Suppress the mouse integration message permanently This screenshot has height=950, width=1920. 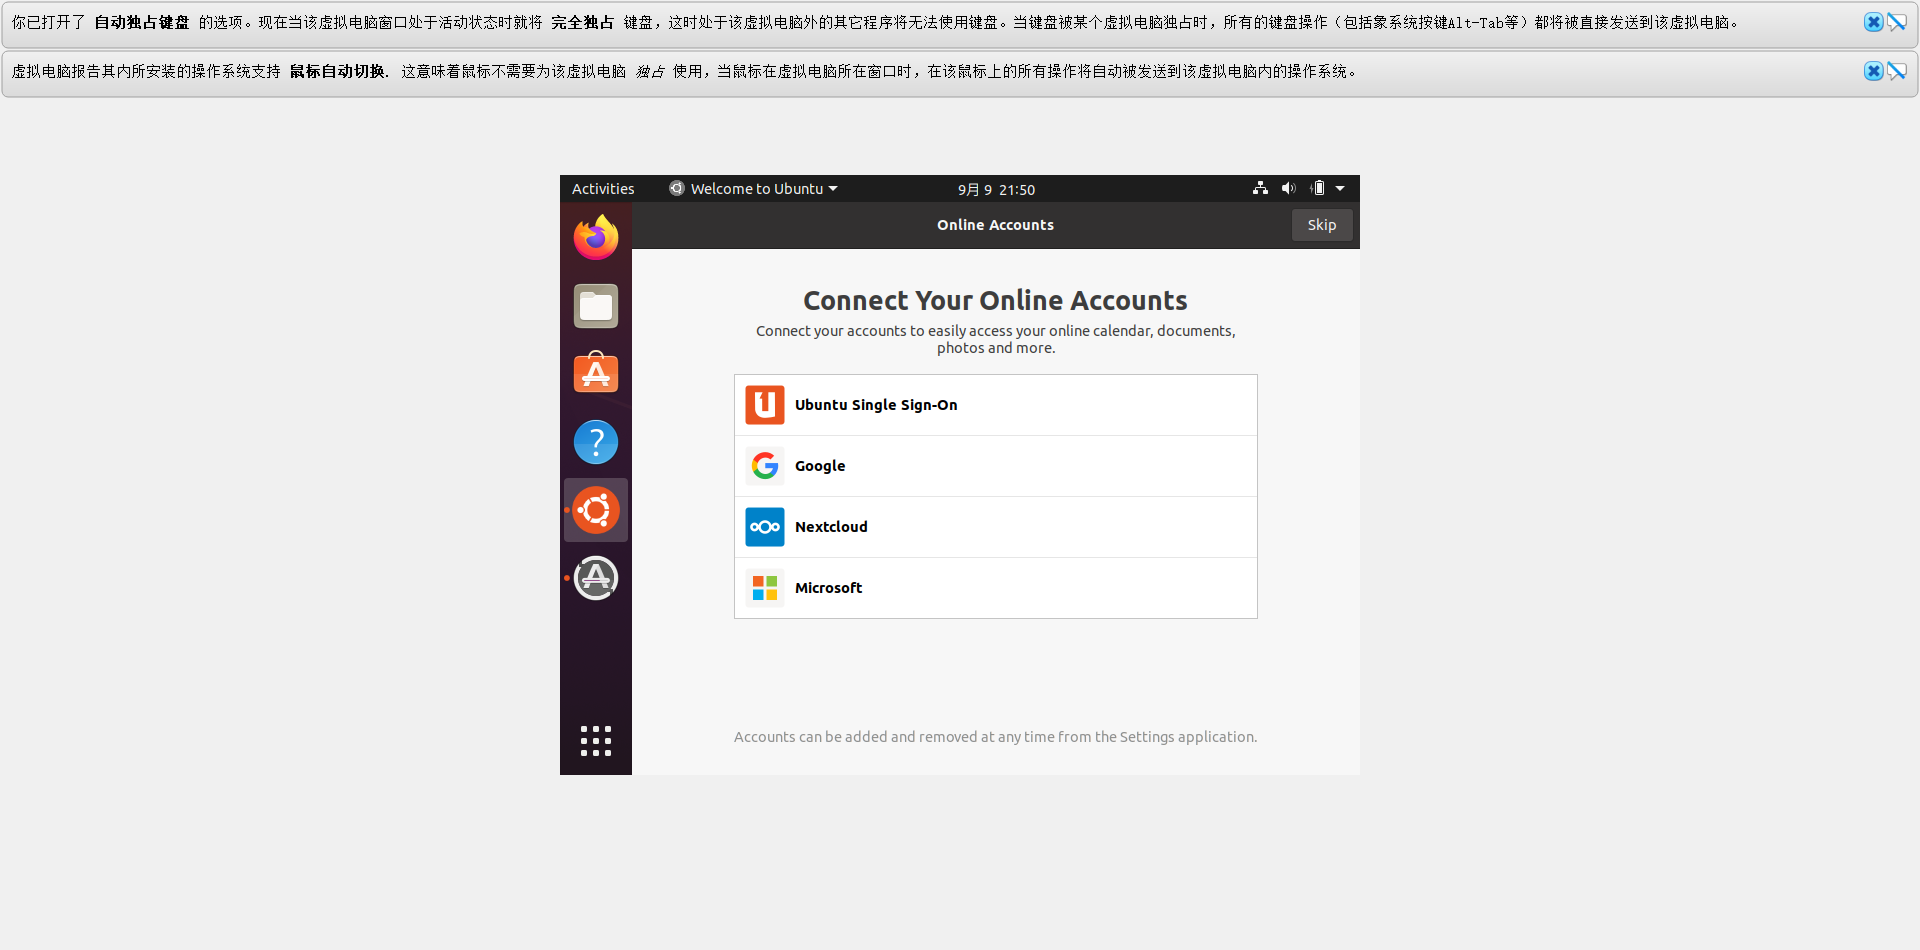[x=1897, y=71]
